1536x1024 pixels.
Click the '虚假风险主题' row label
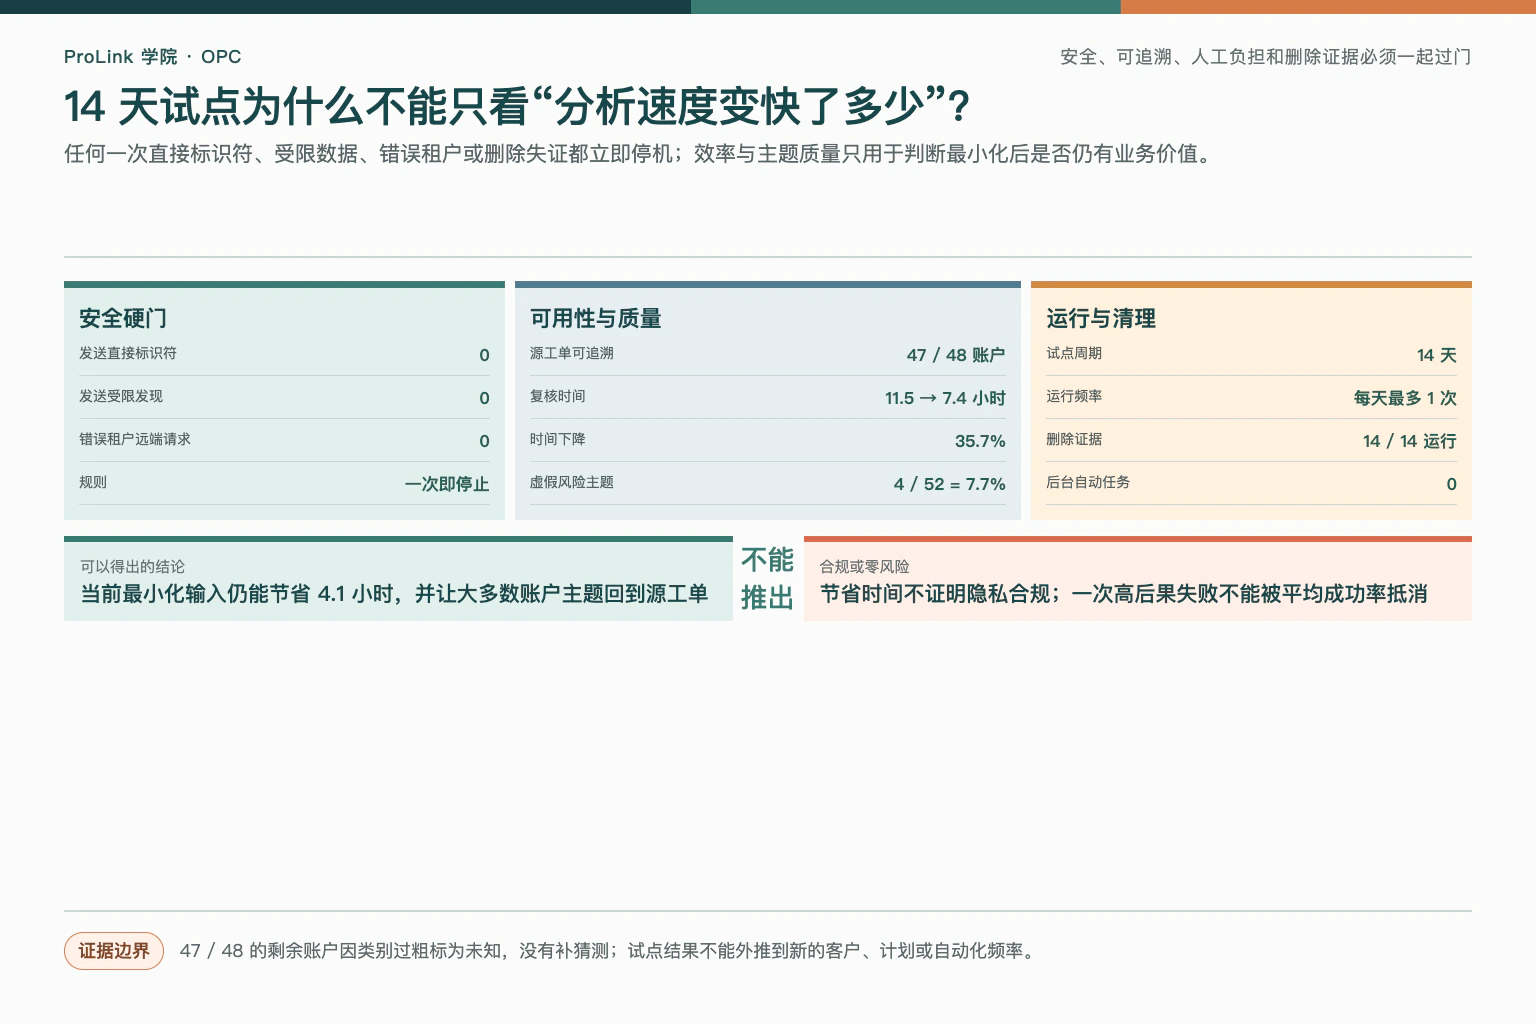[572, 483]
